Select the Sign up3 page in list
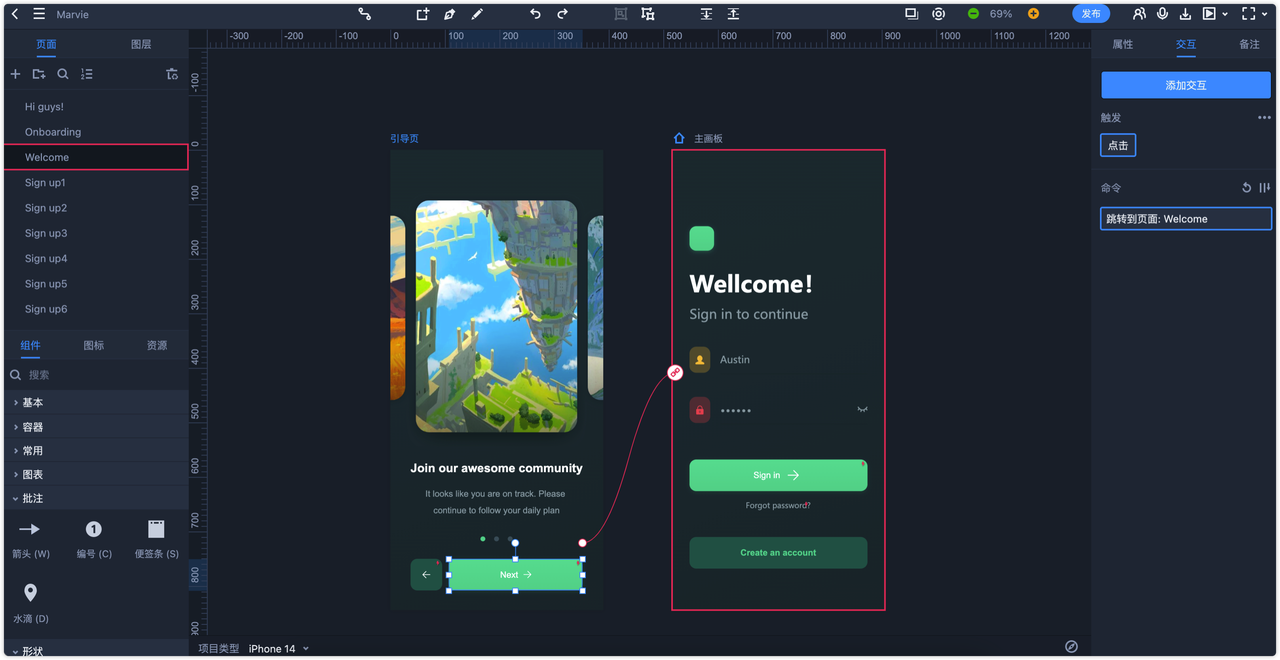1280x660 pixels. pyautogui.click(x=46, y=233)
